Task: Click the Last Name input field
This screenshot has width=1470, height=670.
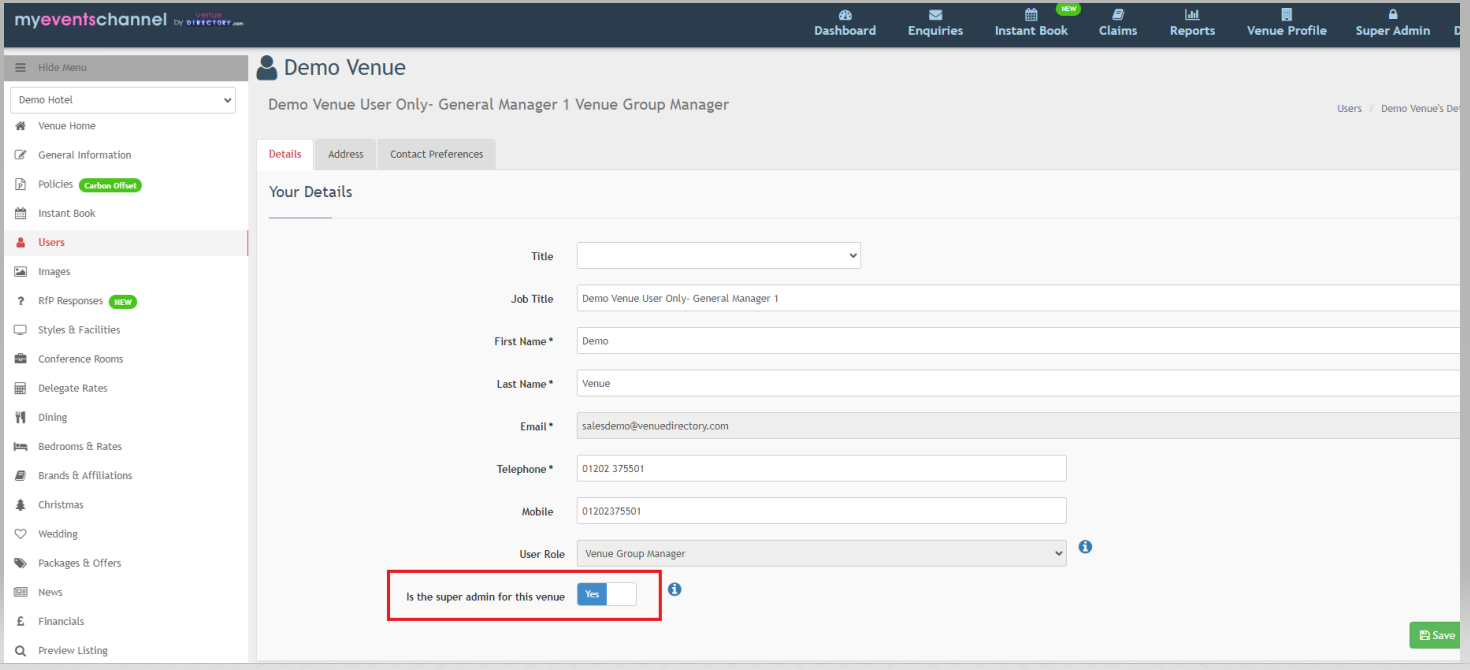Action: tap(1020, 383)
